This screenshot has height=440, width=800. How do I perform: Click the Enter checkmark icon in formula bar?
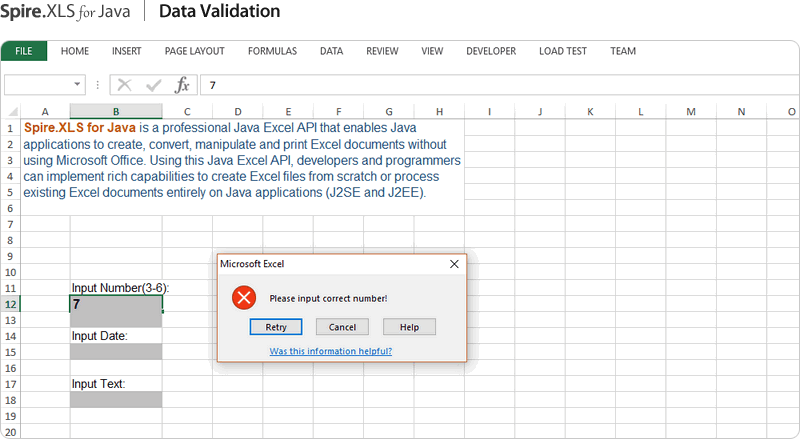click(153, 85)
